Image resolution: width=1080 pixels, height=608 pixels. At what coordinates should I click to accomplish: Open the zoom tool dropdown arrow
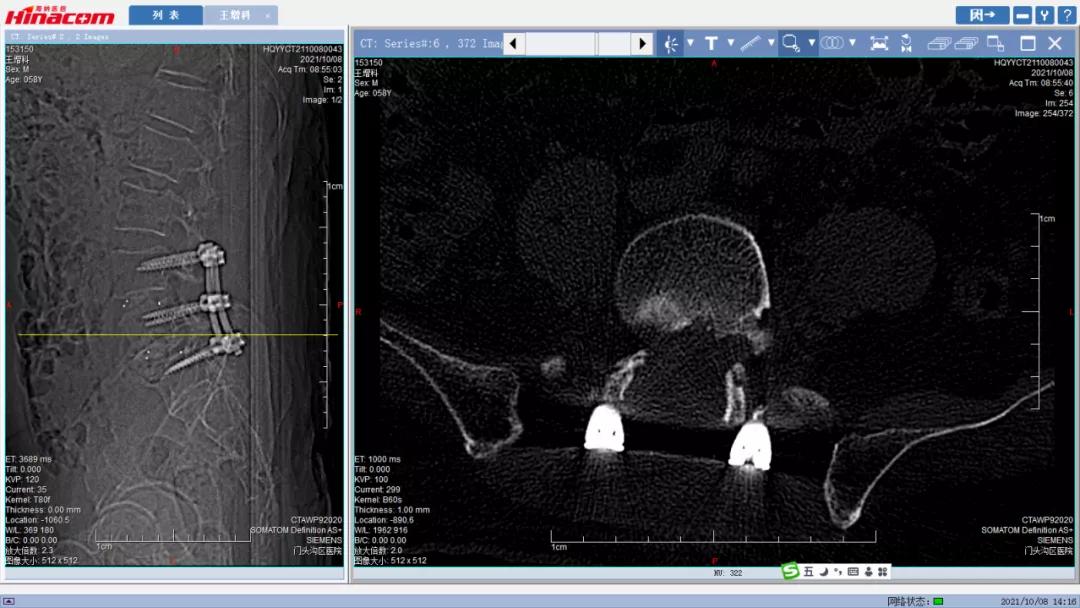pyautogui.click(x=811, y=43)
